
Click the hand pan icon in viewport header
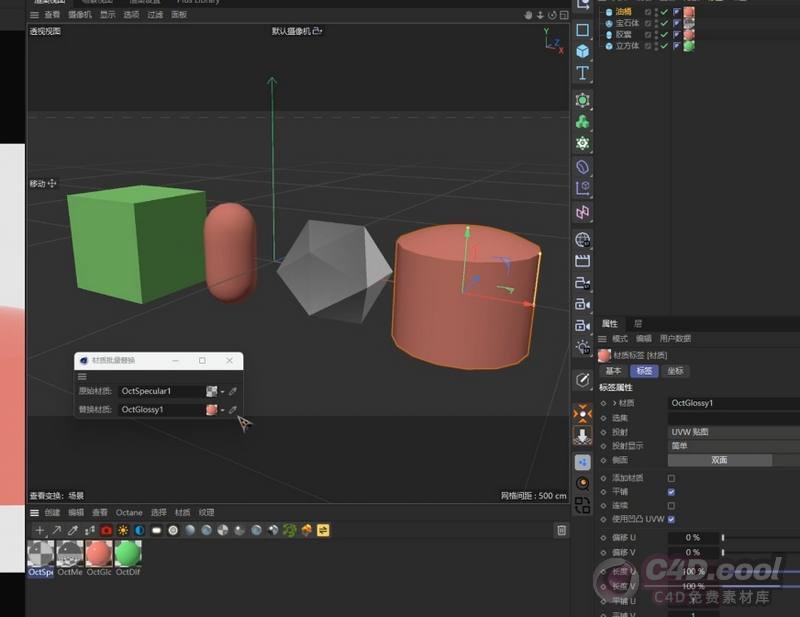pos(528,15)
